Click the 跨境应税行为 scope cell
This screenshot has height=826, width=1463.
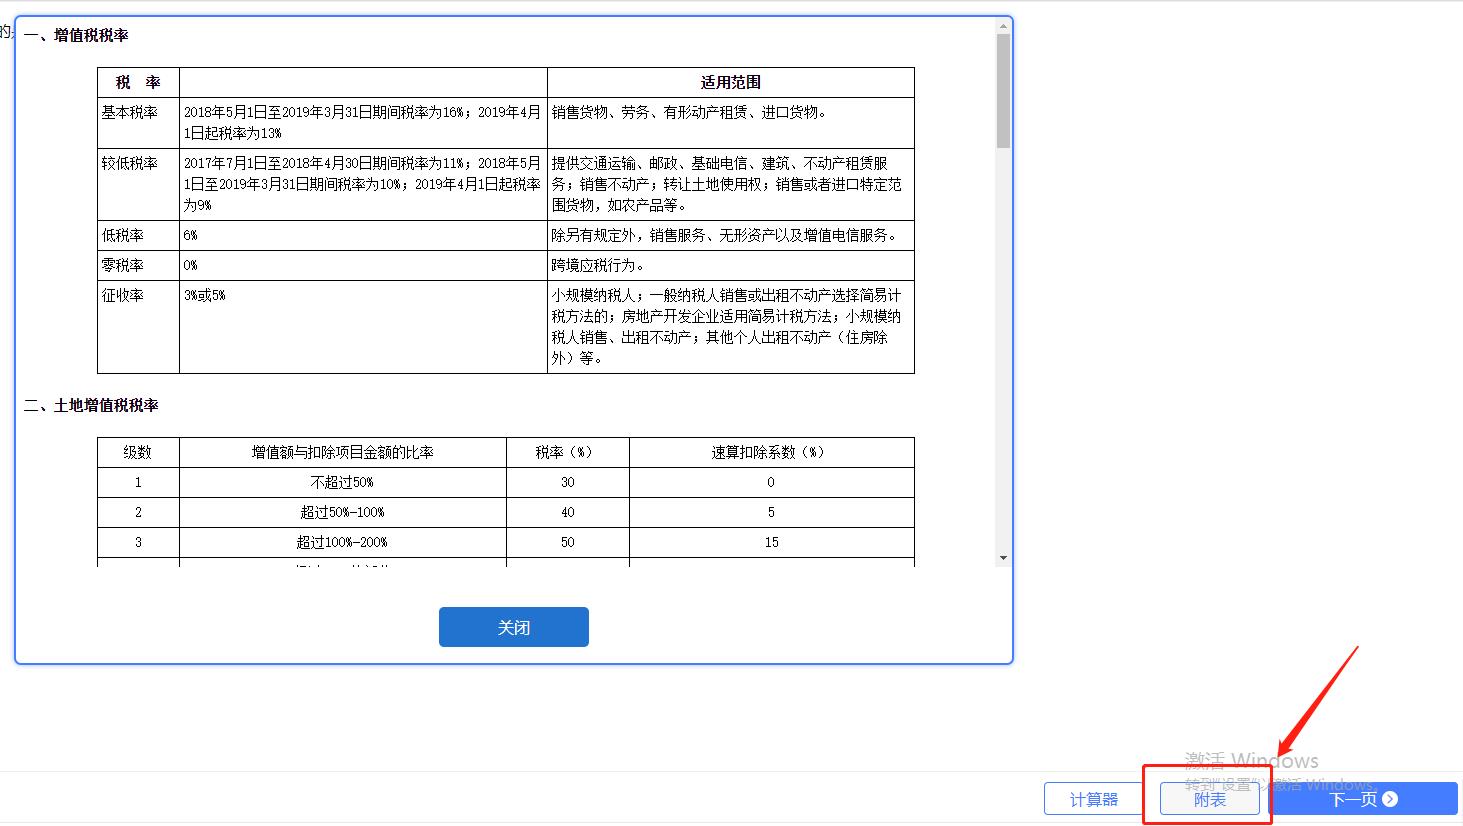point(598,265)
